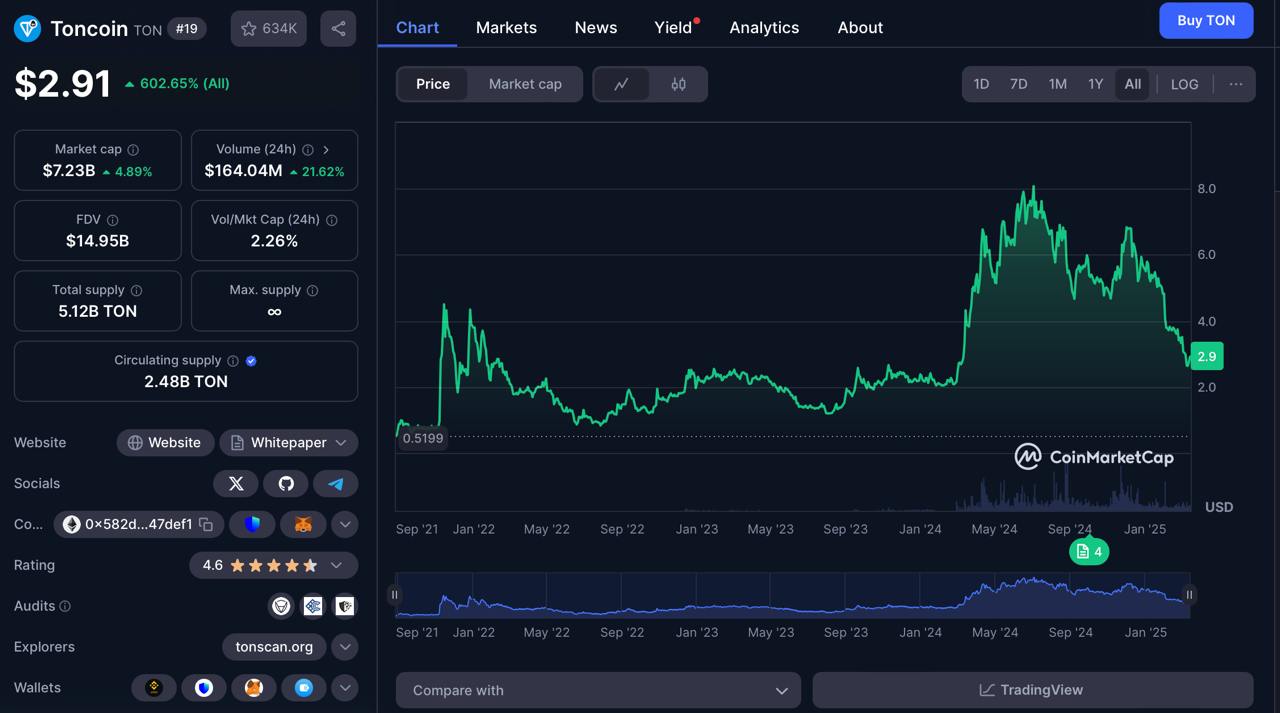
Task: Open the GitHub social link
Action: coord(286,484)
